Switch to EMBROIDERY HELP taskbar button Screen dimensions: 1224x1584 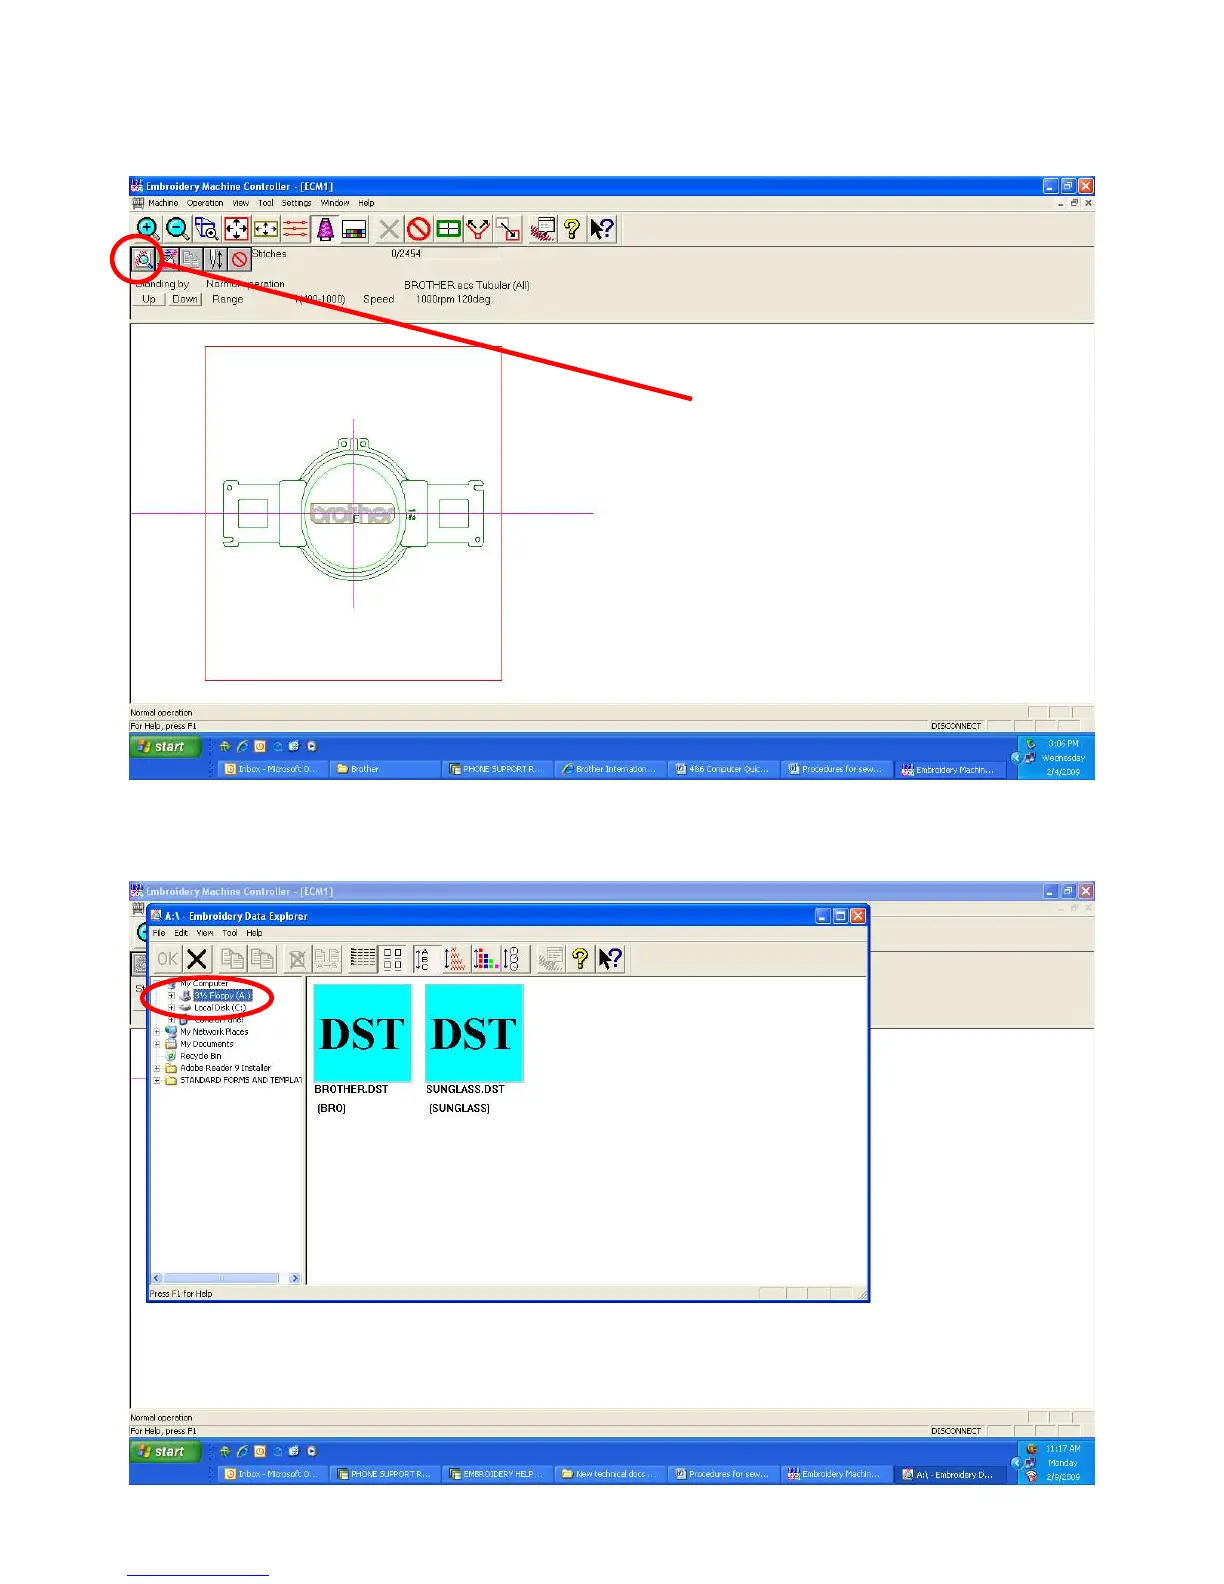coord(497,1474)
